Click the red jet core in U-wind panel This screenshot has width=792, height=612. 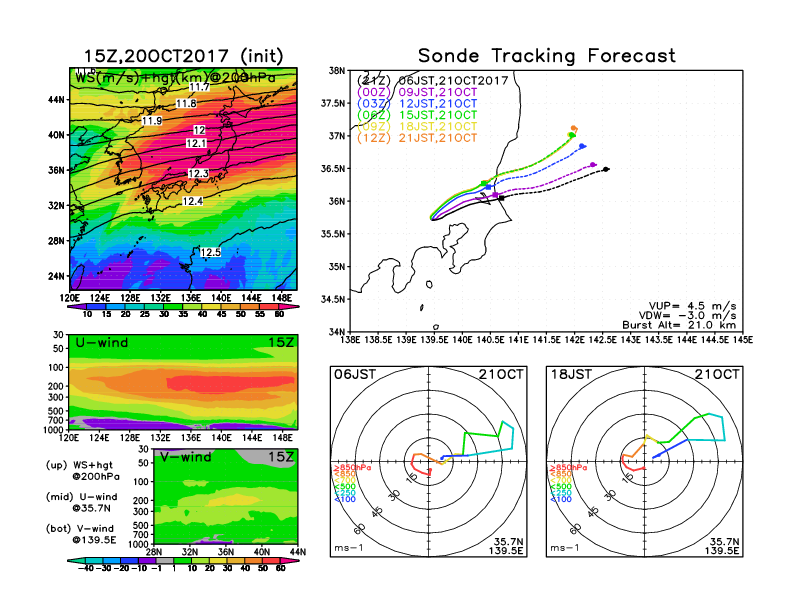pyautogui.click(x=230, y=383)
